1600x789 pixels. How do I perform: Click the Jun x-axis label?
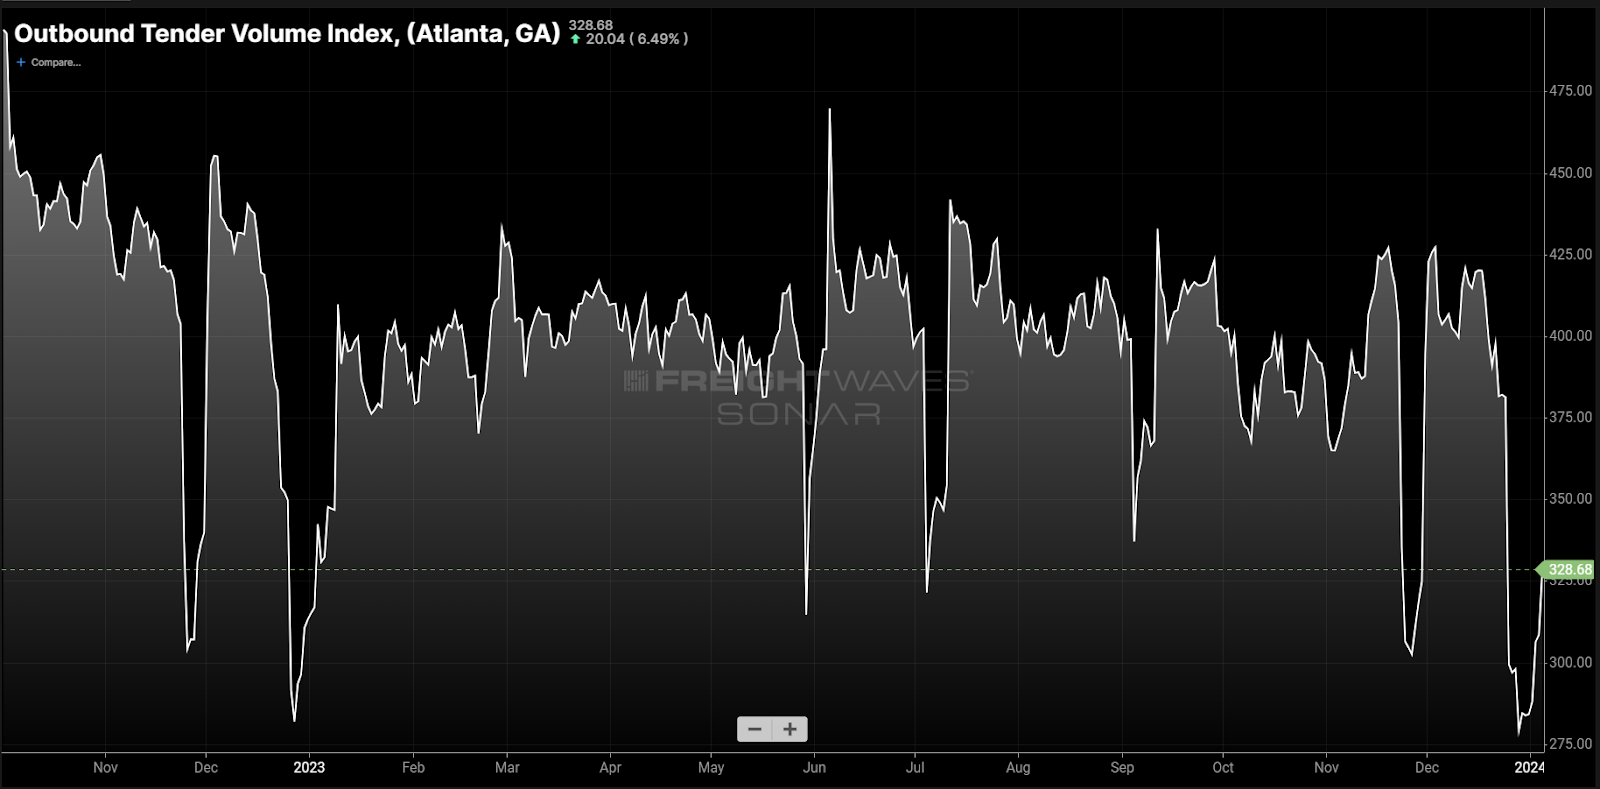click(x=814, y=767)
